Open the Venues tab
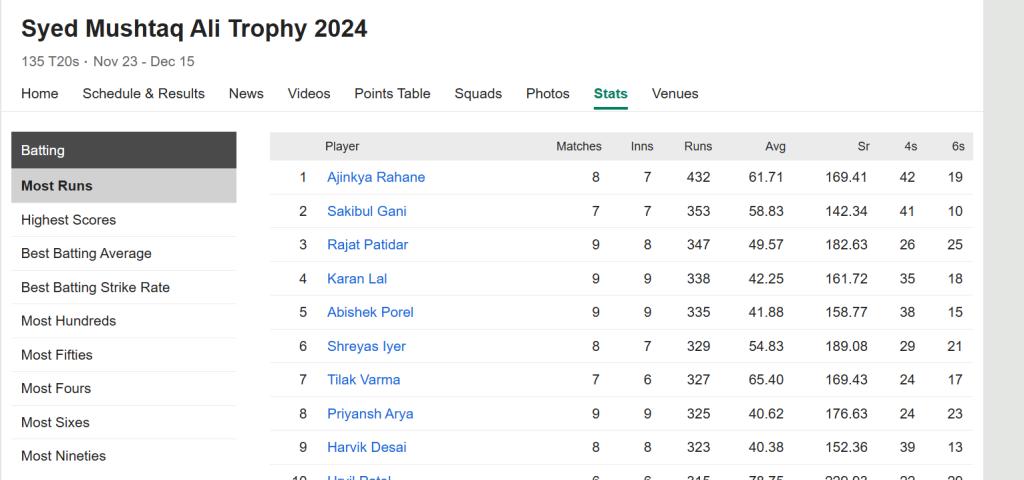 (675, 93)
